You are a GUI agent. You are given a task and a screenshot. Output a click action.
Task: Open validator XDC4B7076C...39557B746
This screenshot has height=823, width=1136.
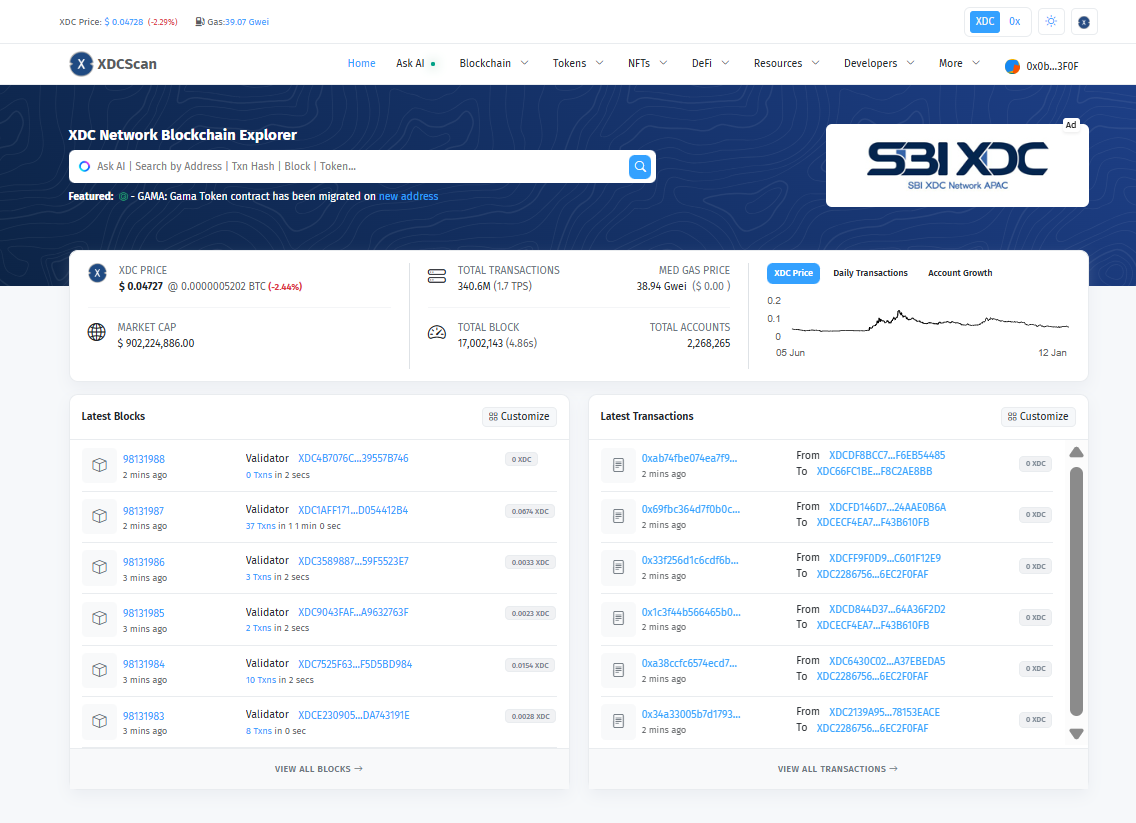tap(354, 459)
